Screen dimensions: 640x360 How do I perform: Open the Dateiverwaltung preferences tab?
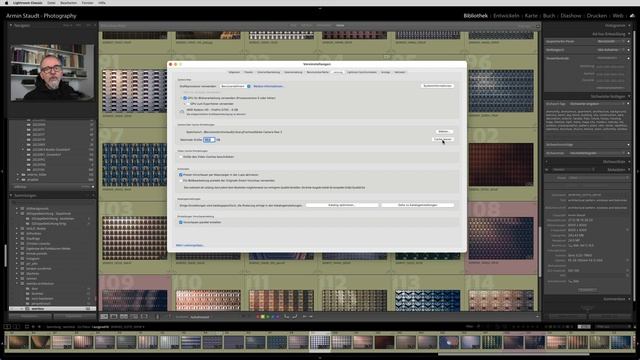pyautogui.click(x=293, y=72)
